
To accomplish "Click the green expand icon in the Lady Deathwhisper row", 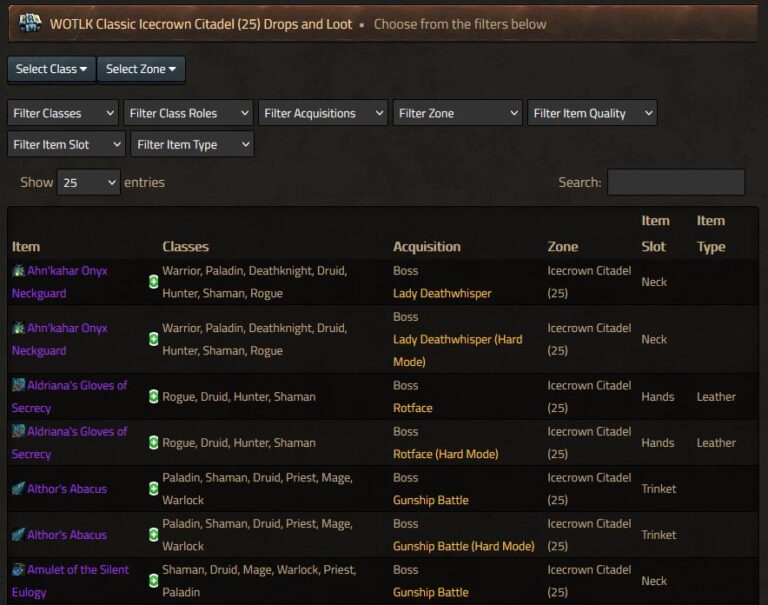I will pos(153,282).
